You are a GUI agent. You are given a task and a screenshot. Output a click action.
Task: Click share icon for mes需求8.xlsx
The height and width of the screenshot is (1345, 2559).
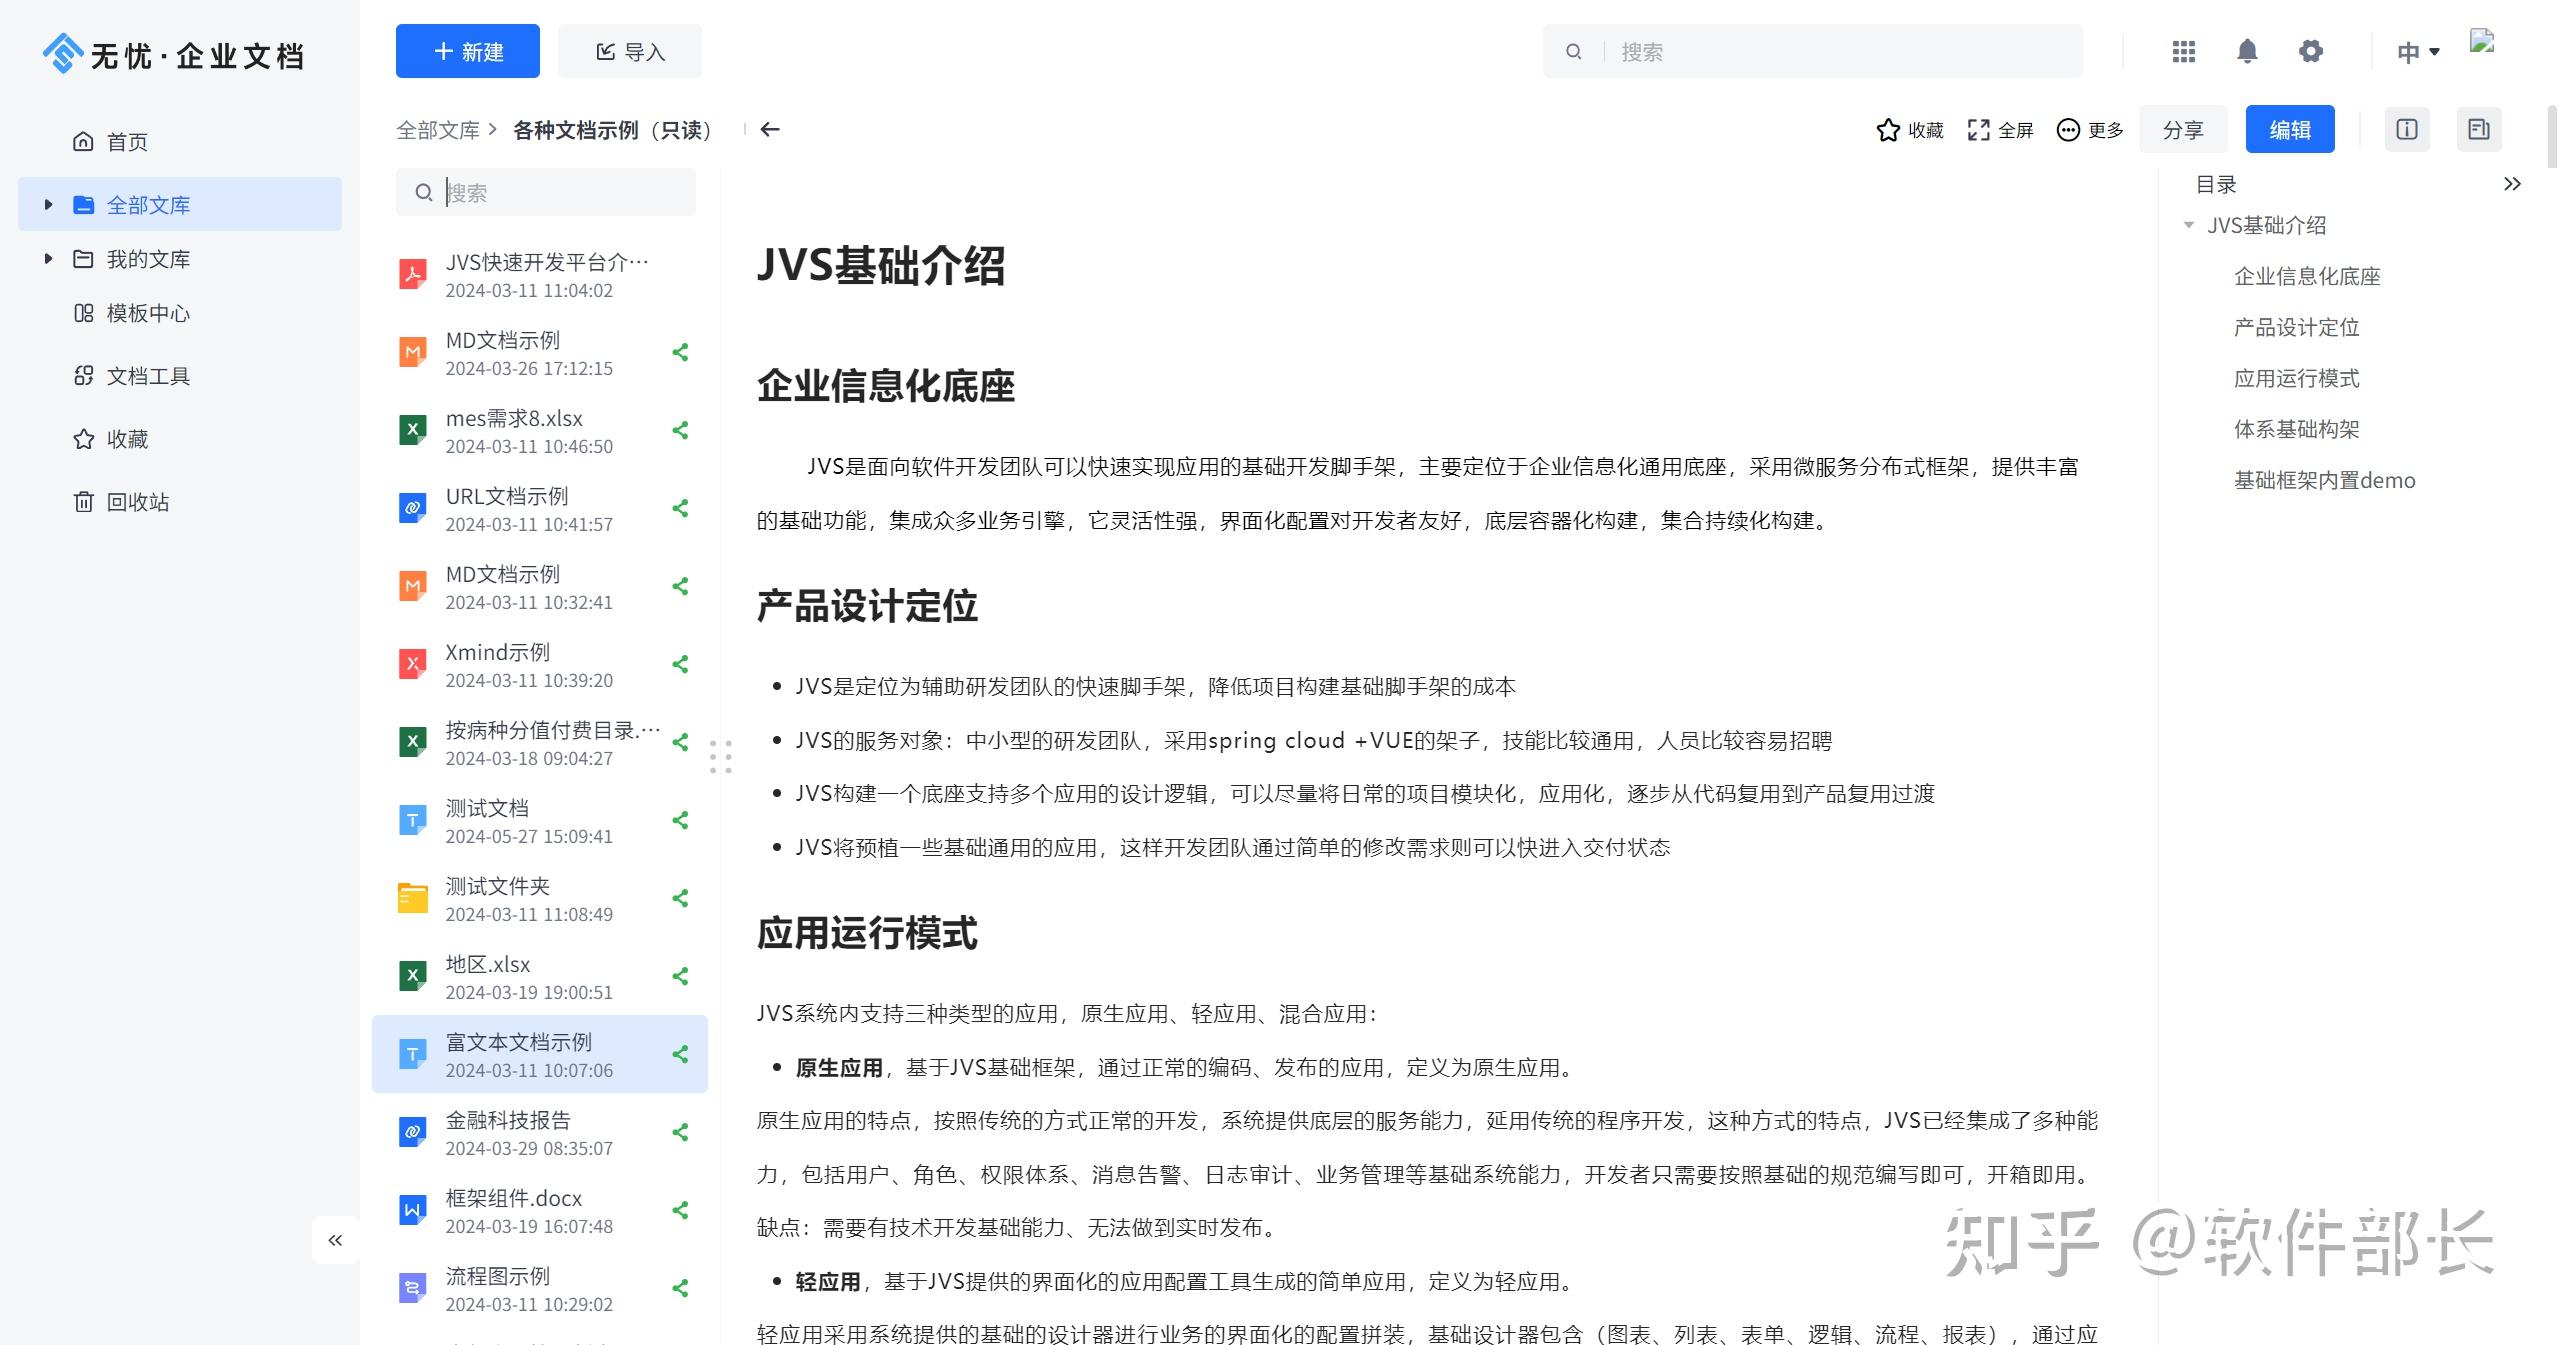click(681, 430)
